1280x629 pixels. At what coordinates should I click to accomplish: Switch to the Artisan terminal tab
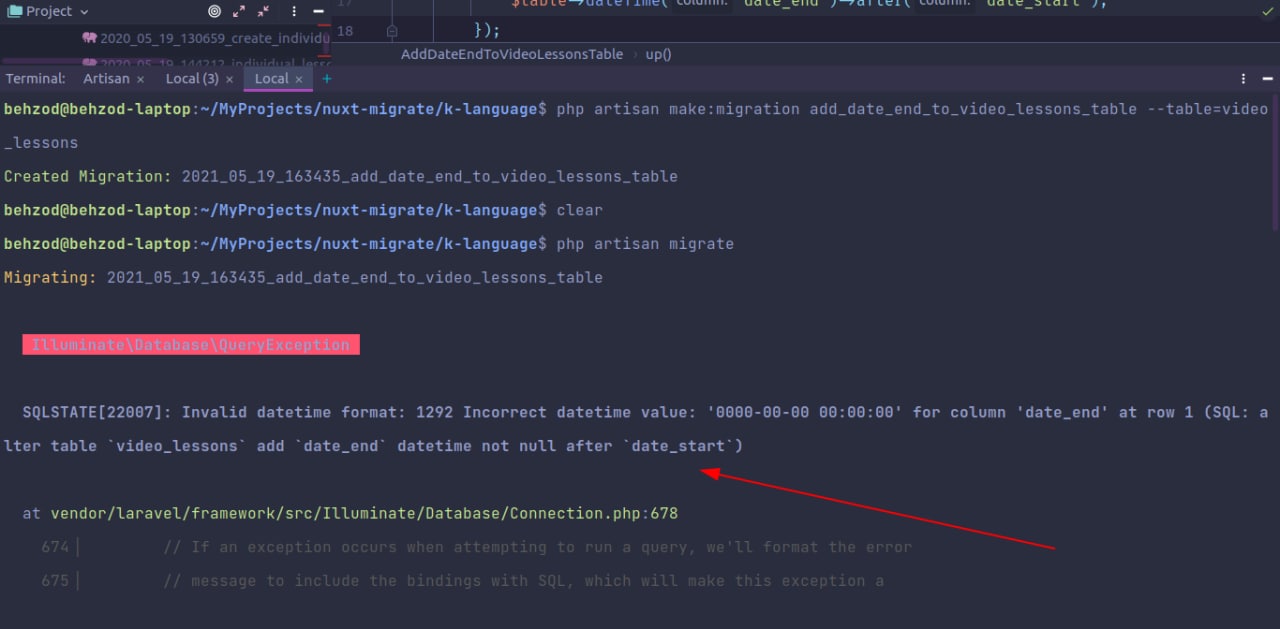106,78
